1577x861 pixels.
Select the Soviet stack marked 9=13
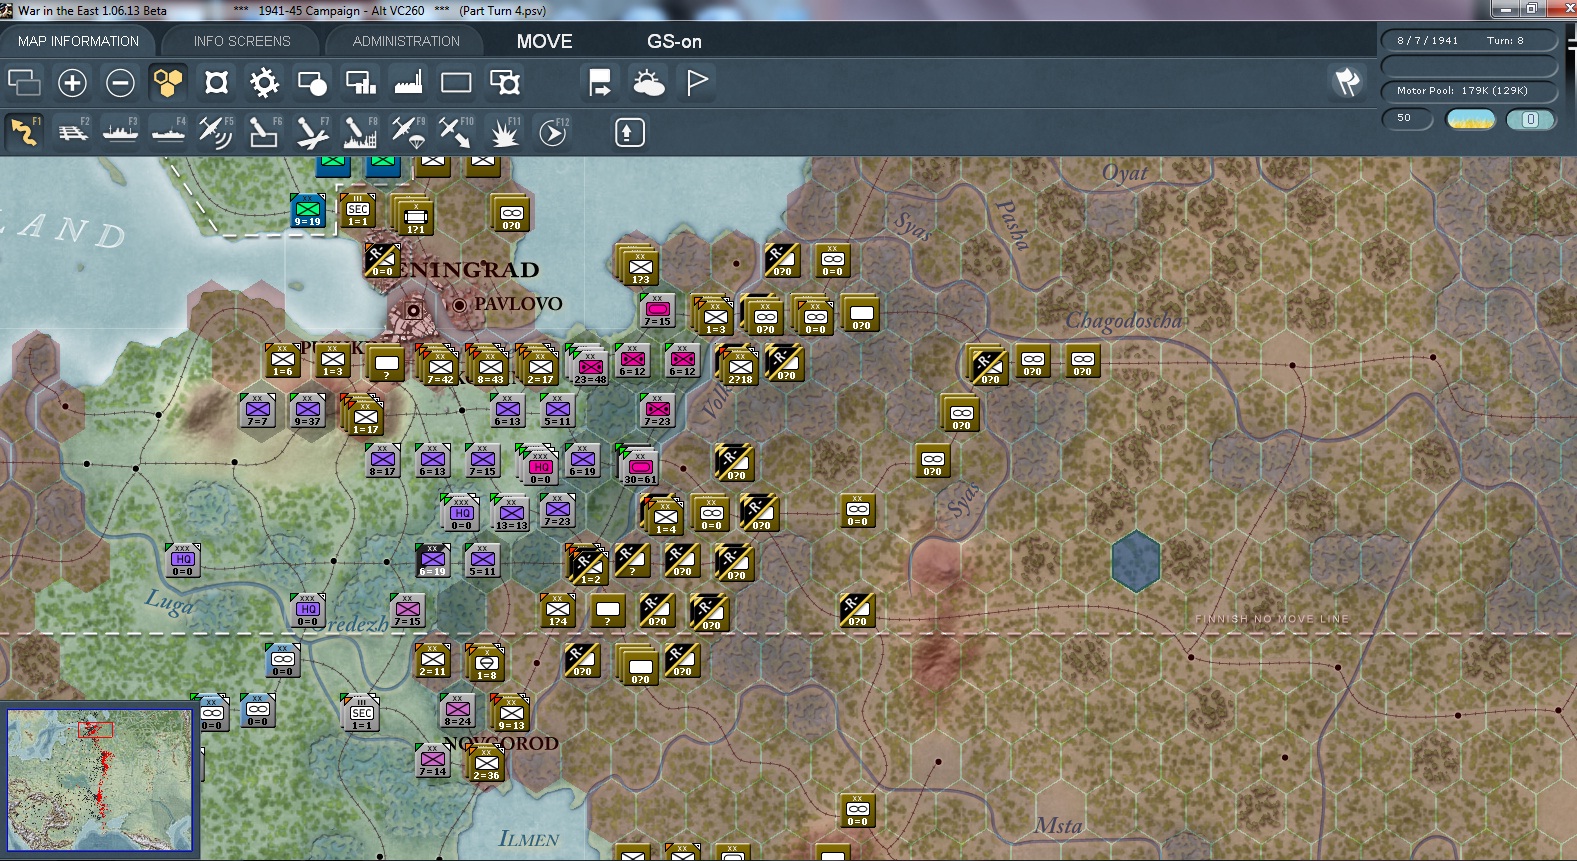click(x=511, y=712)
